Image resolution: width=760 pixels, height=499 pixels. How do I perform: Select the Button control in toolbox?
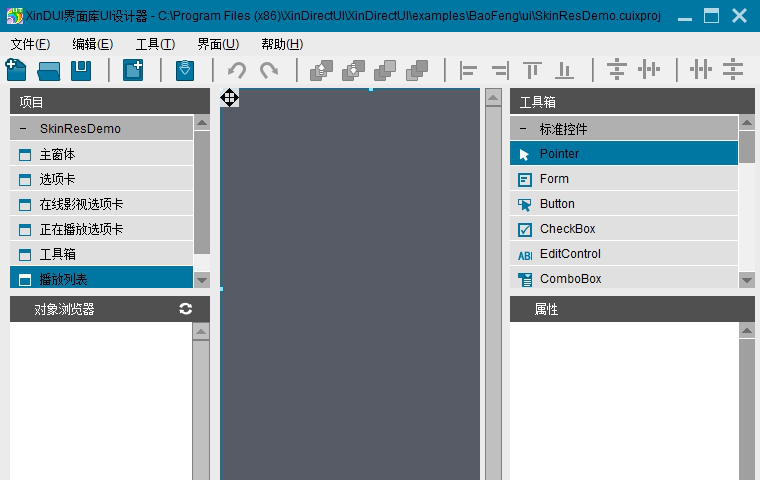(x=557, y=204)
